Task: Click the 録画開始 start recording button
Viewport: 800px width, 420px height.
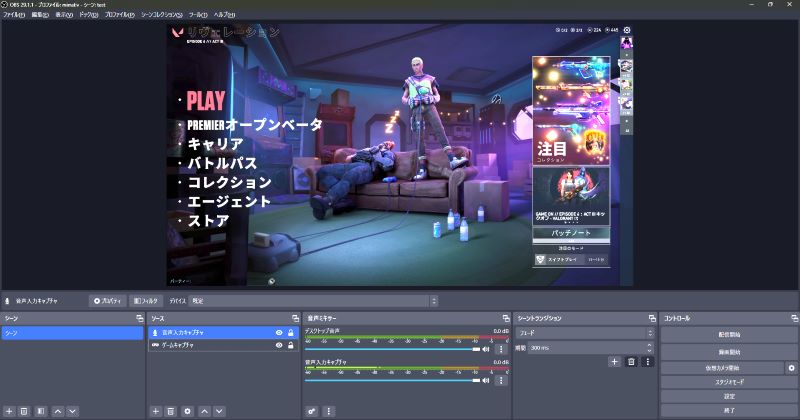Action: click(729, 351)
